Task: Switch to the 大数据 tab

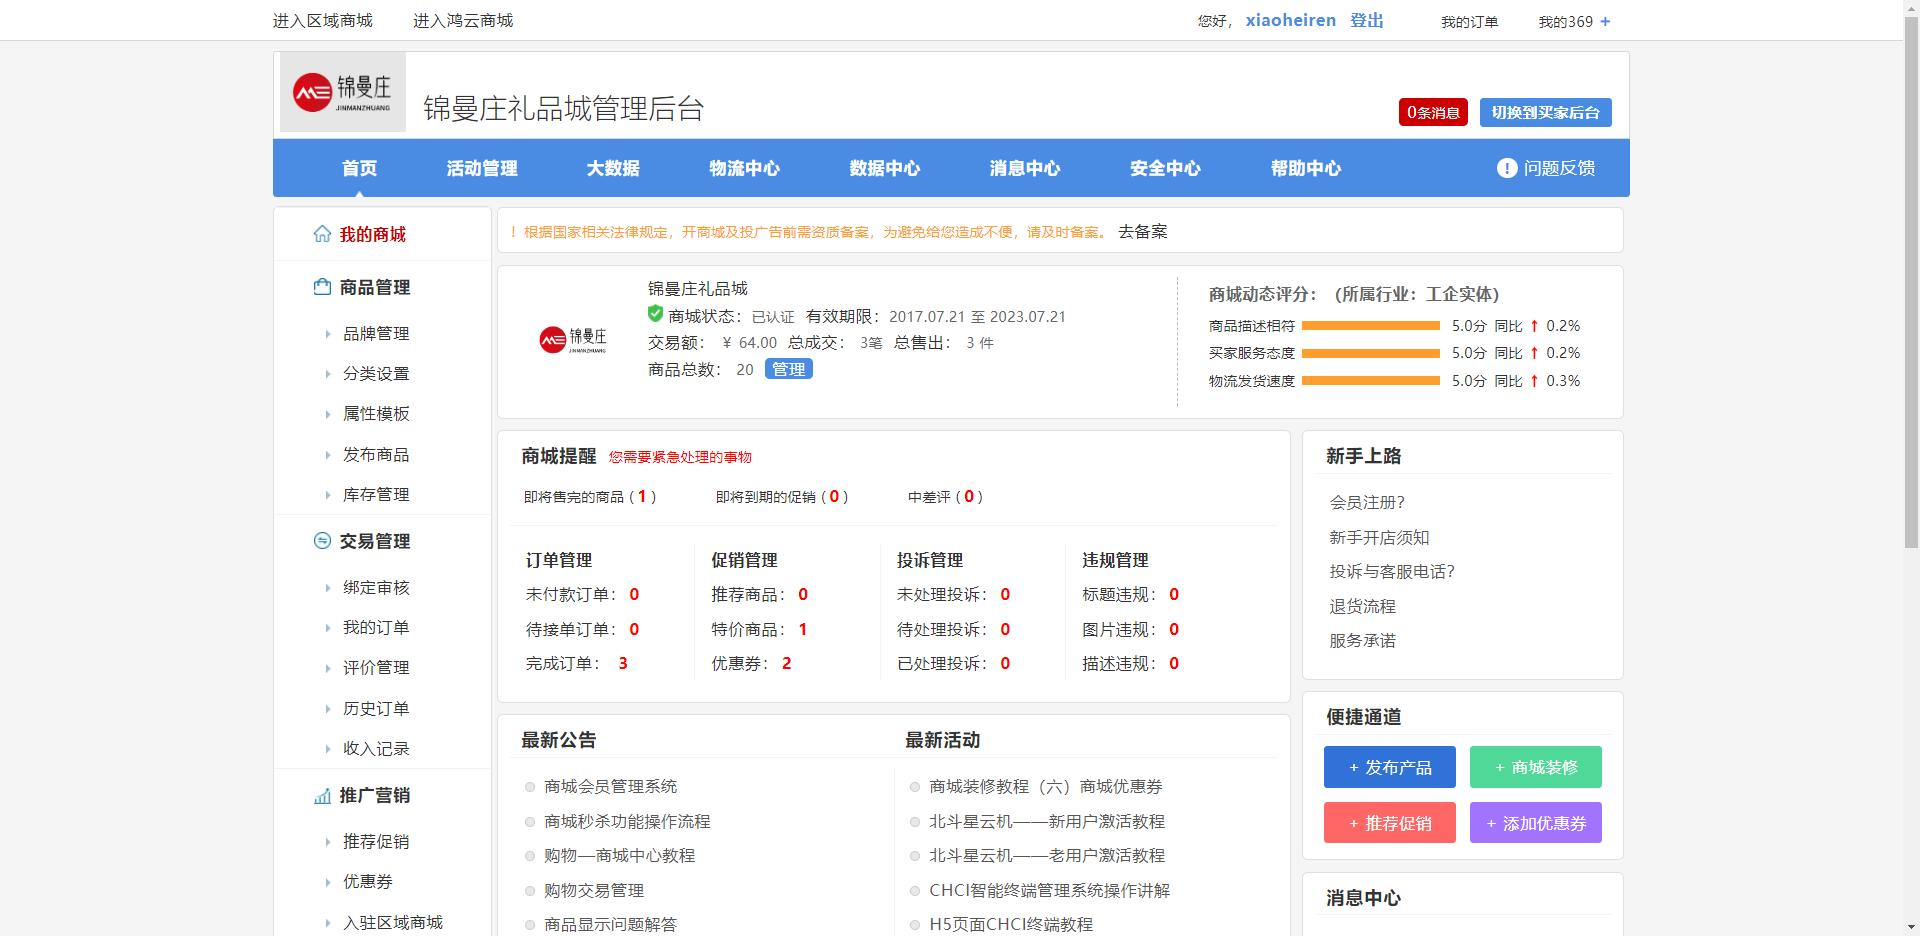Action: (613, 168)
